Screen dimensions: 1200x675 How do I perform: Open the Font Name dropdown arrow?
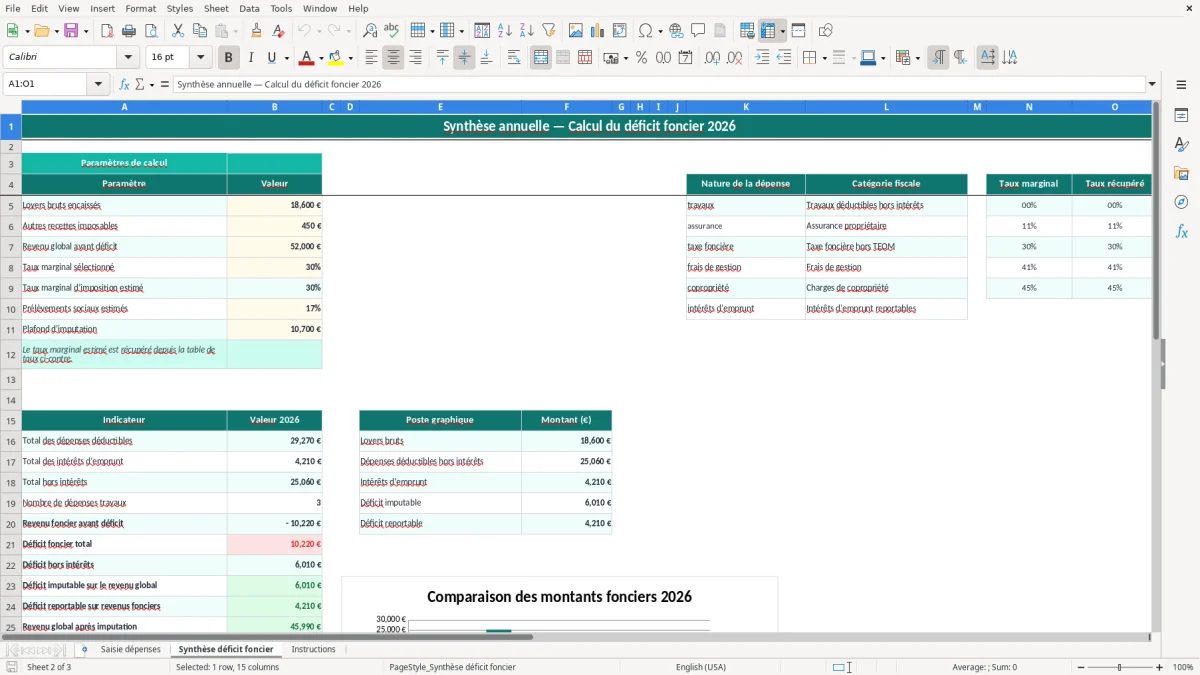[x=127, y=58]
